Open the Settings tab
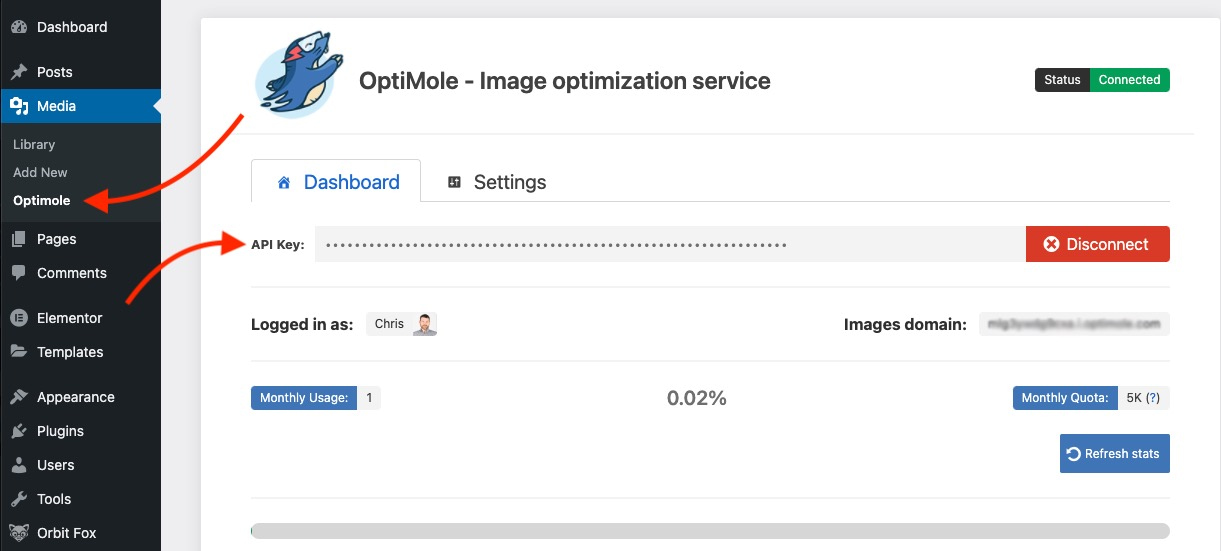Viewport: 1221px width, 551px height. (497, 182)
